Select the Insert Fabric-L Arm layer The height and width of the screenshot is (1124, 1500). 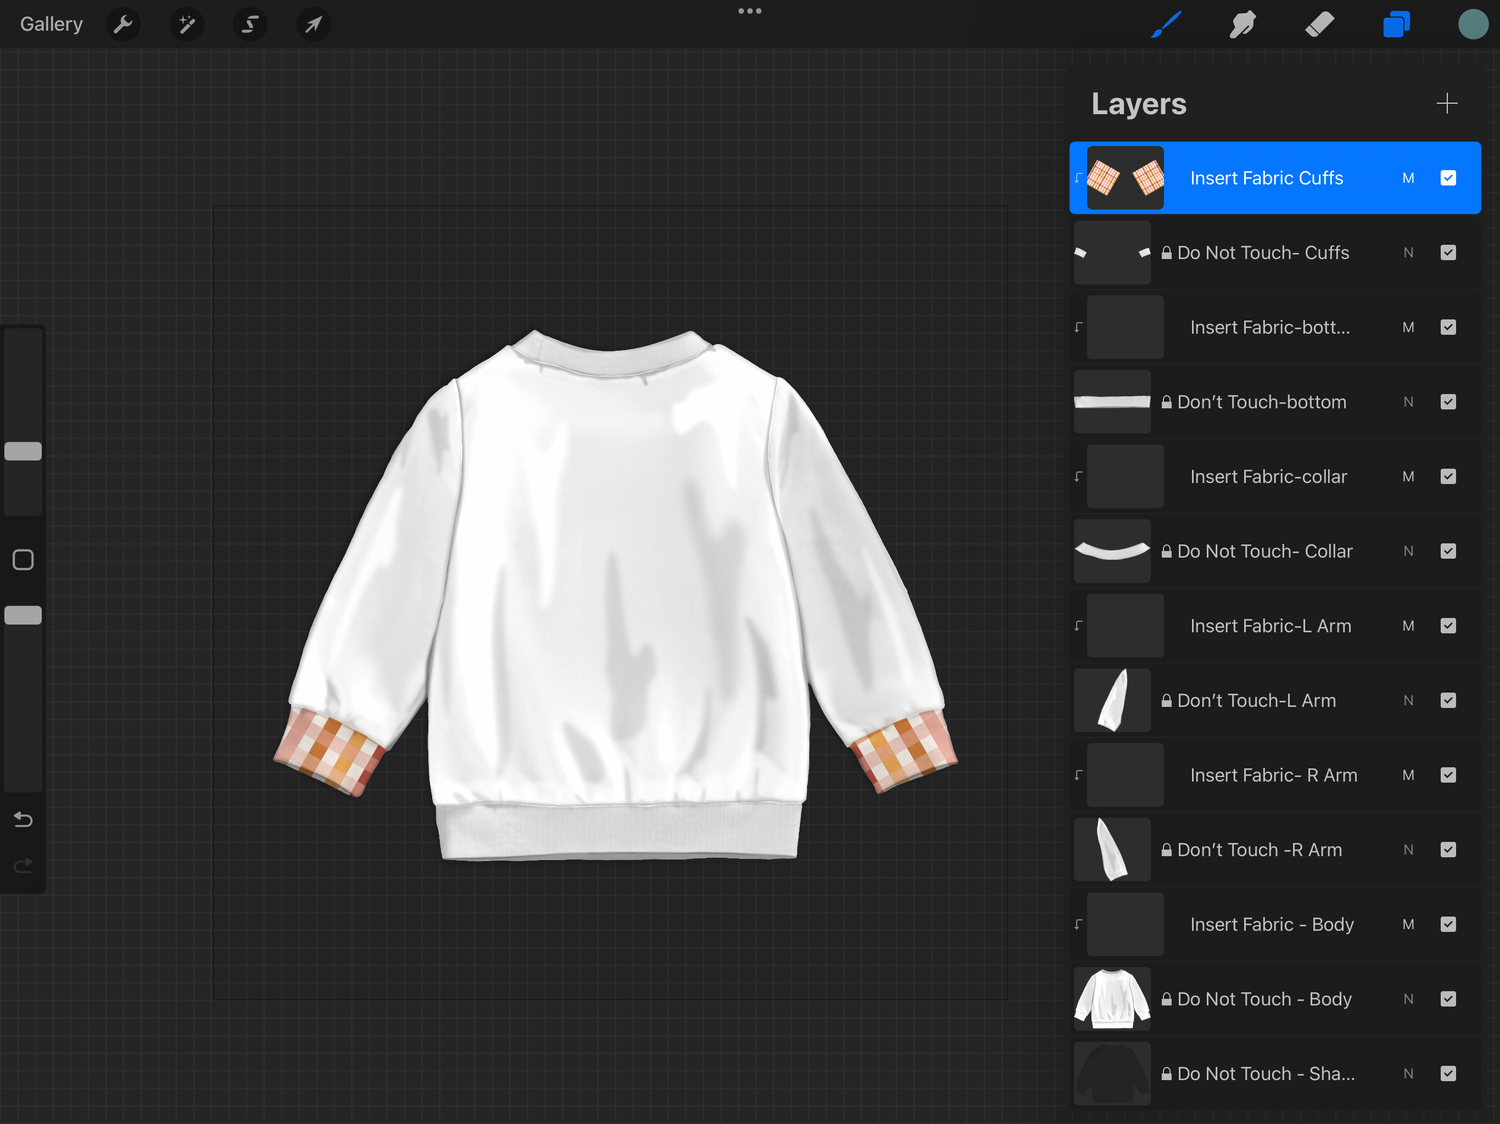pyautogui.click(x=1270, y=626)
